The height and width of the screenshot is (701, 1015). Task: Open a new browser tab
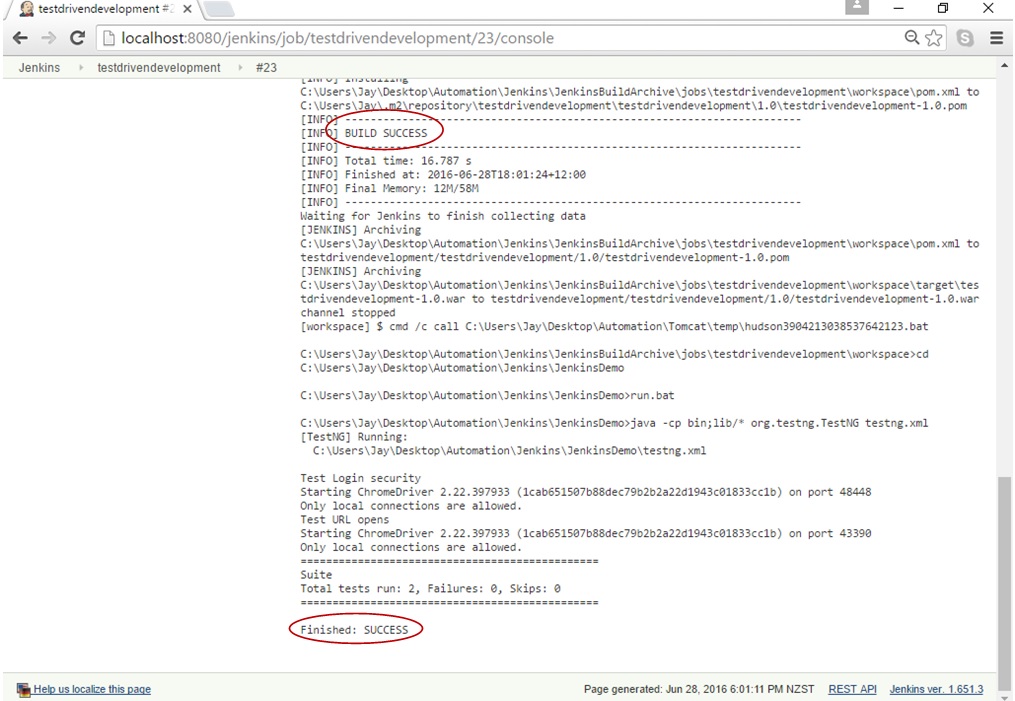218,9
